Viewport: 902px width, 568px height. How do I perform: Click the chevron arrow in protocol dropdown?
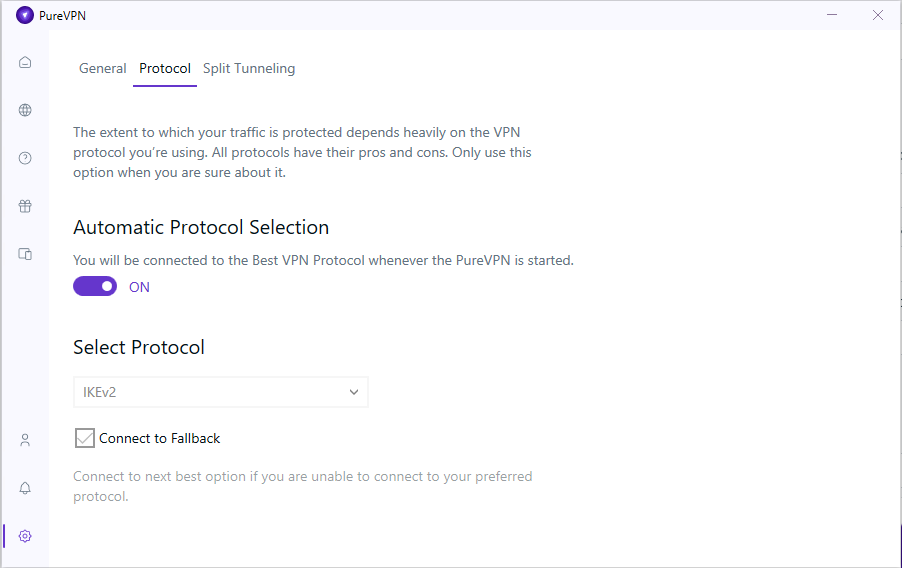pyautogui.click(x=354, y=392)
